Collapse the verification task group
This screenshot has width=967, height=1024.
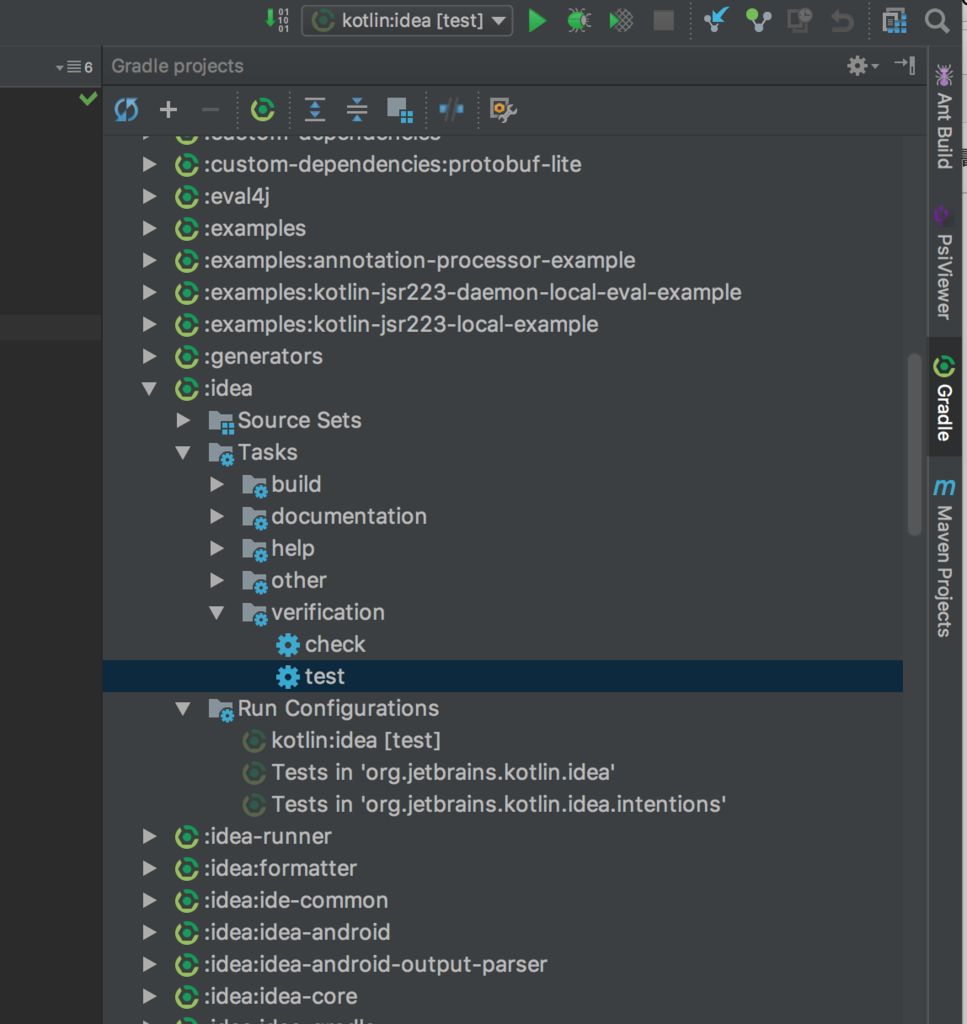[217, 612]
